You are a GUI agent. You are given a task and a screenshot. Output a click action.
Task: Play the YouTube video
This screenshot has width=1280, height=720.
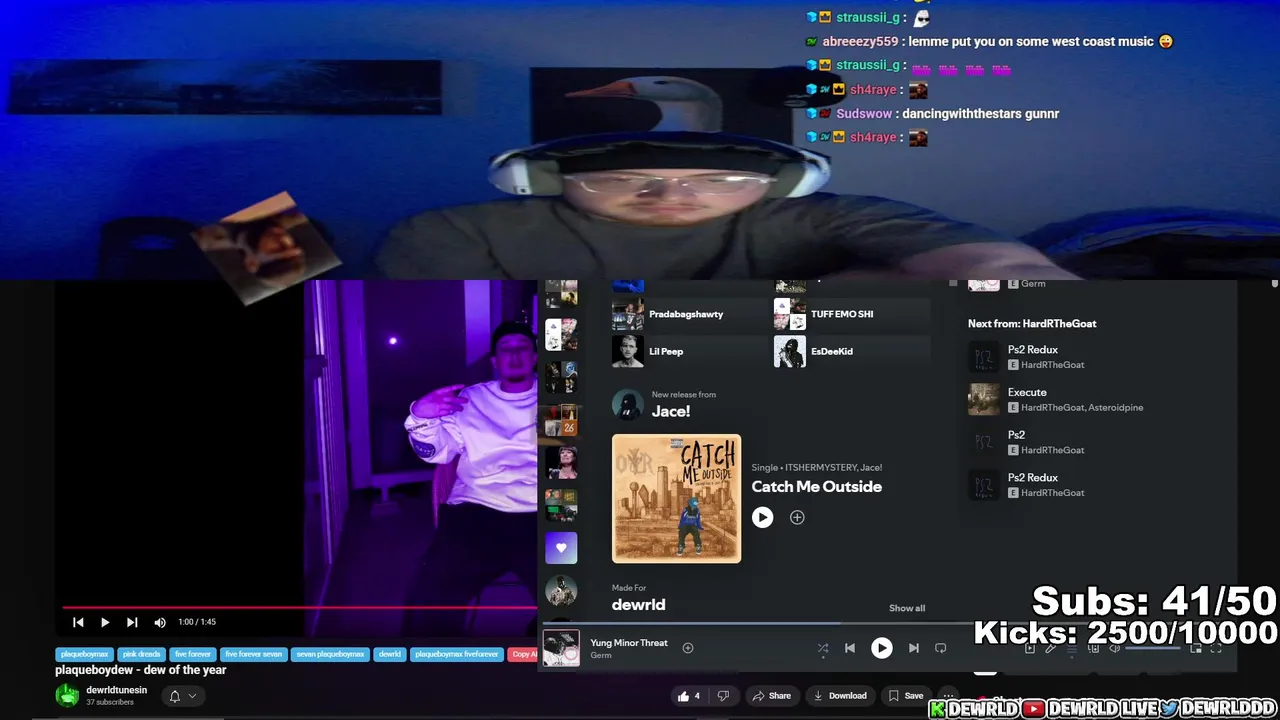pos(104,622)
